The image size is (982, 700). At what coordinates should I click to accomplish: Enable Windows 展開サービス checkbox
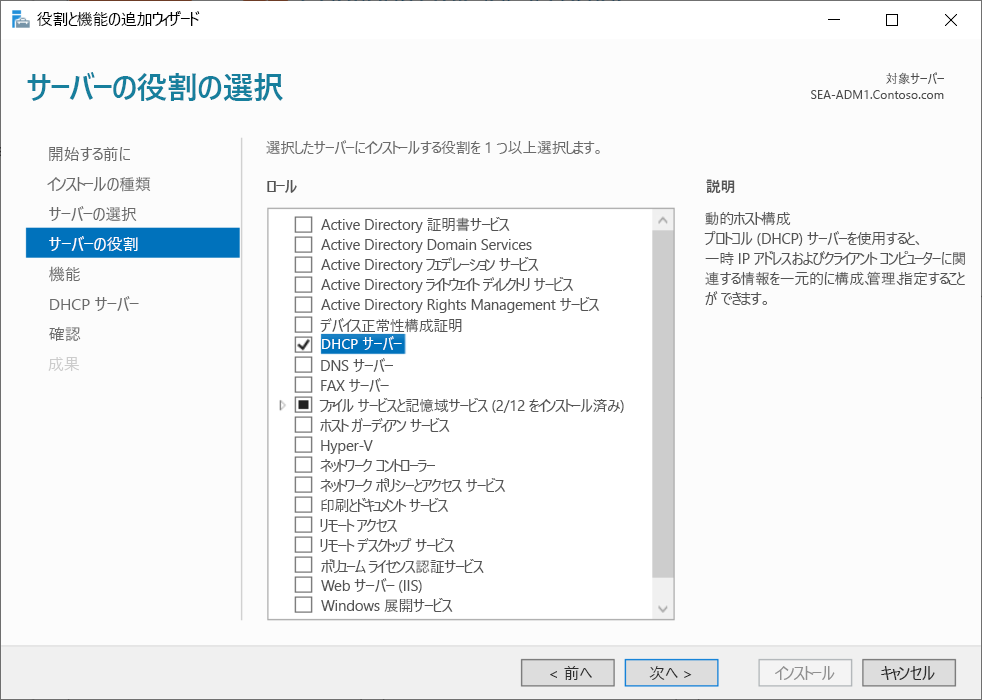point(303,605)
